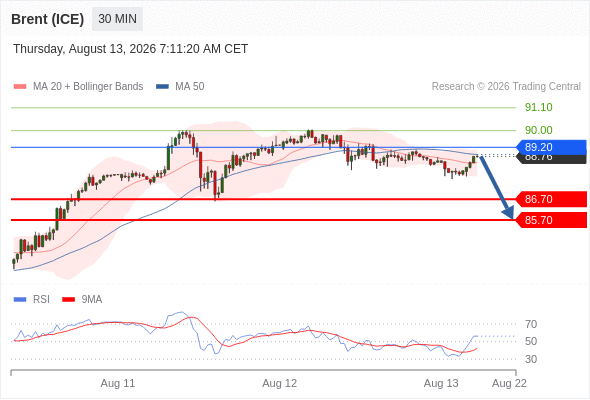Click the 9MA red legend swatch
Image resolution: width=590 pixels, height=400 pixels.
coord(68,300)
